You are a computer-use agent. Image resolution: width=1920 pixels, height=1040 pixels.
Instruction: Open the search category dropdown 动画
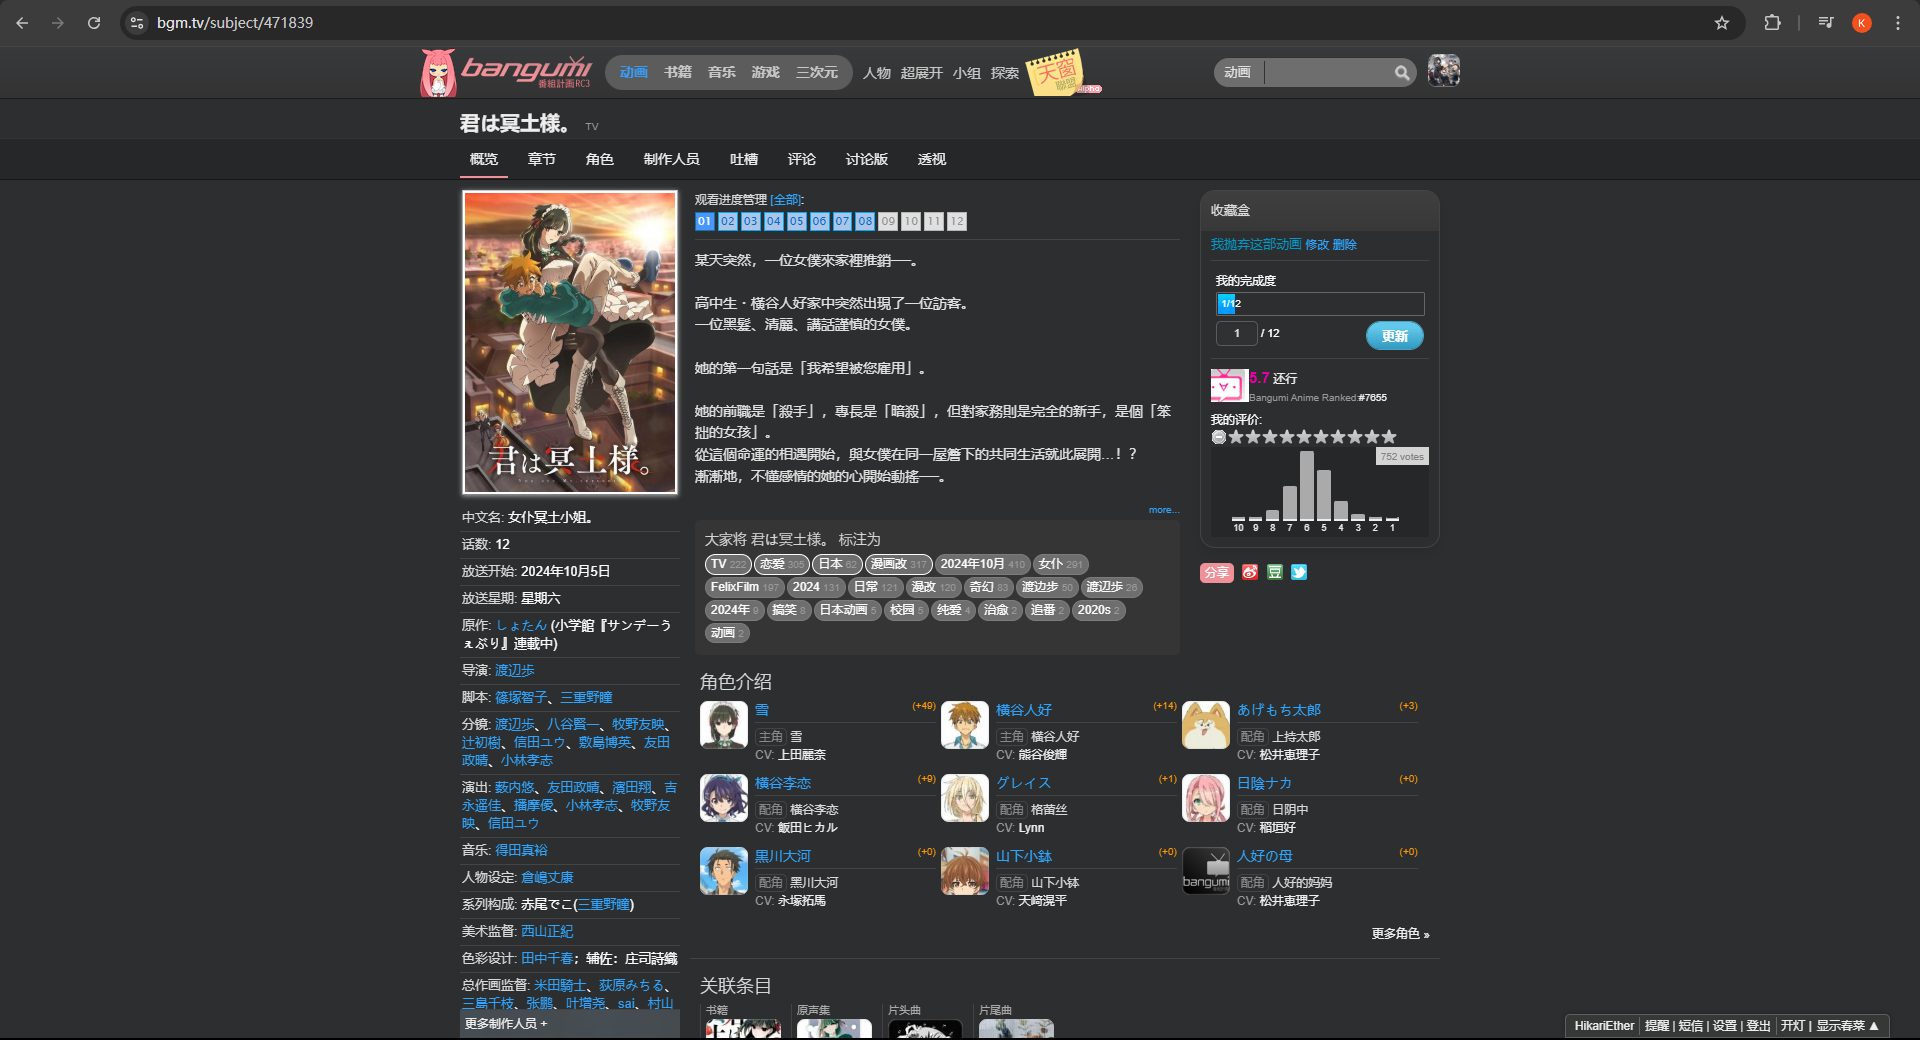click(x=1238, y=72)
